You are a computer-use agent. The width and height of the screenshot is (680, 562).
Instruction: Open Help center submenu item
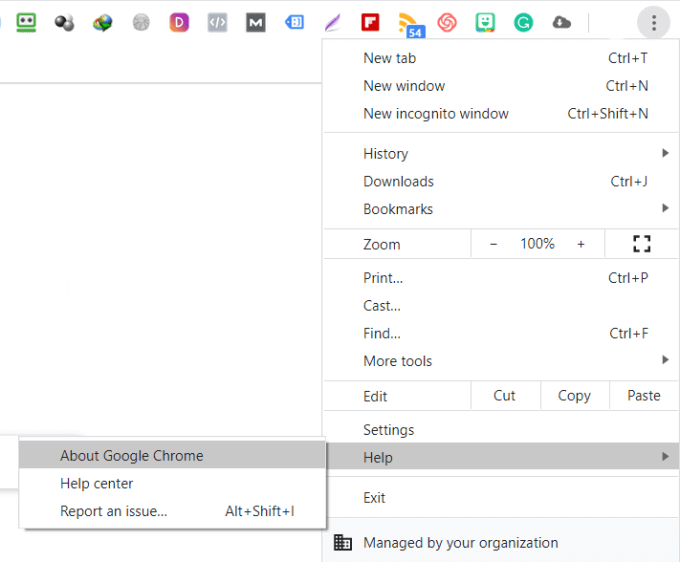click(172, 484)
